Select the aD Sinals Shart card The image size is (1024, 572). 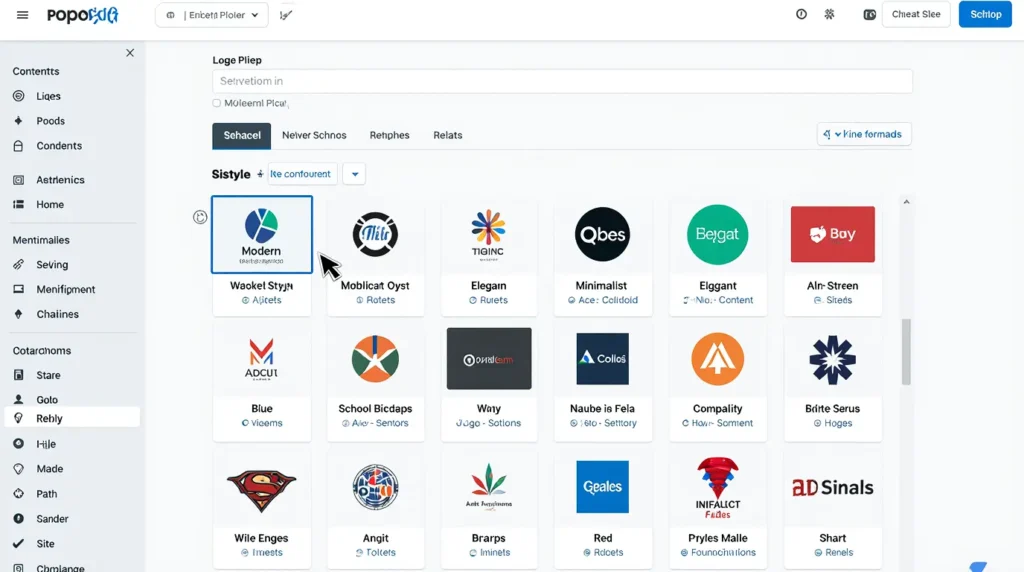tap(833, 508)
